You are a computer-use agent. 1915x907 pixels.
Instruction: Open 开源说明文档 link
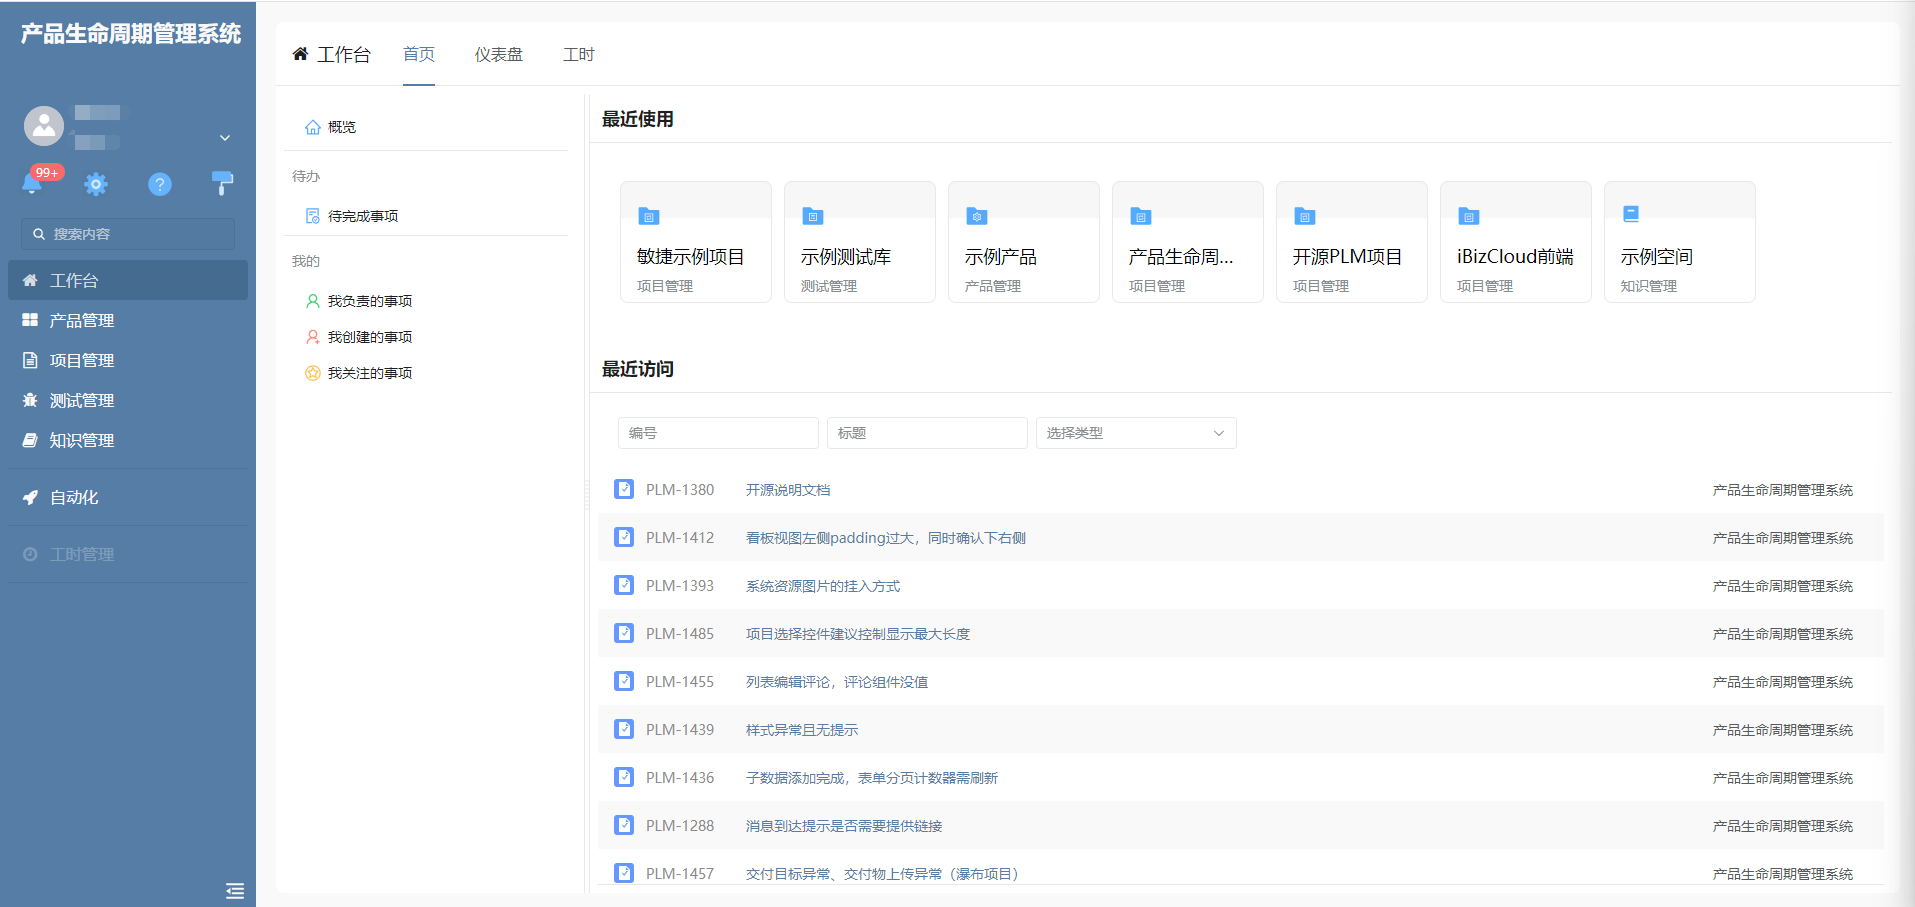point(788,490)
